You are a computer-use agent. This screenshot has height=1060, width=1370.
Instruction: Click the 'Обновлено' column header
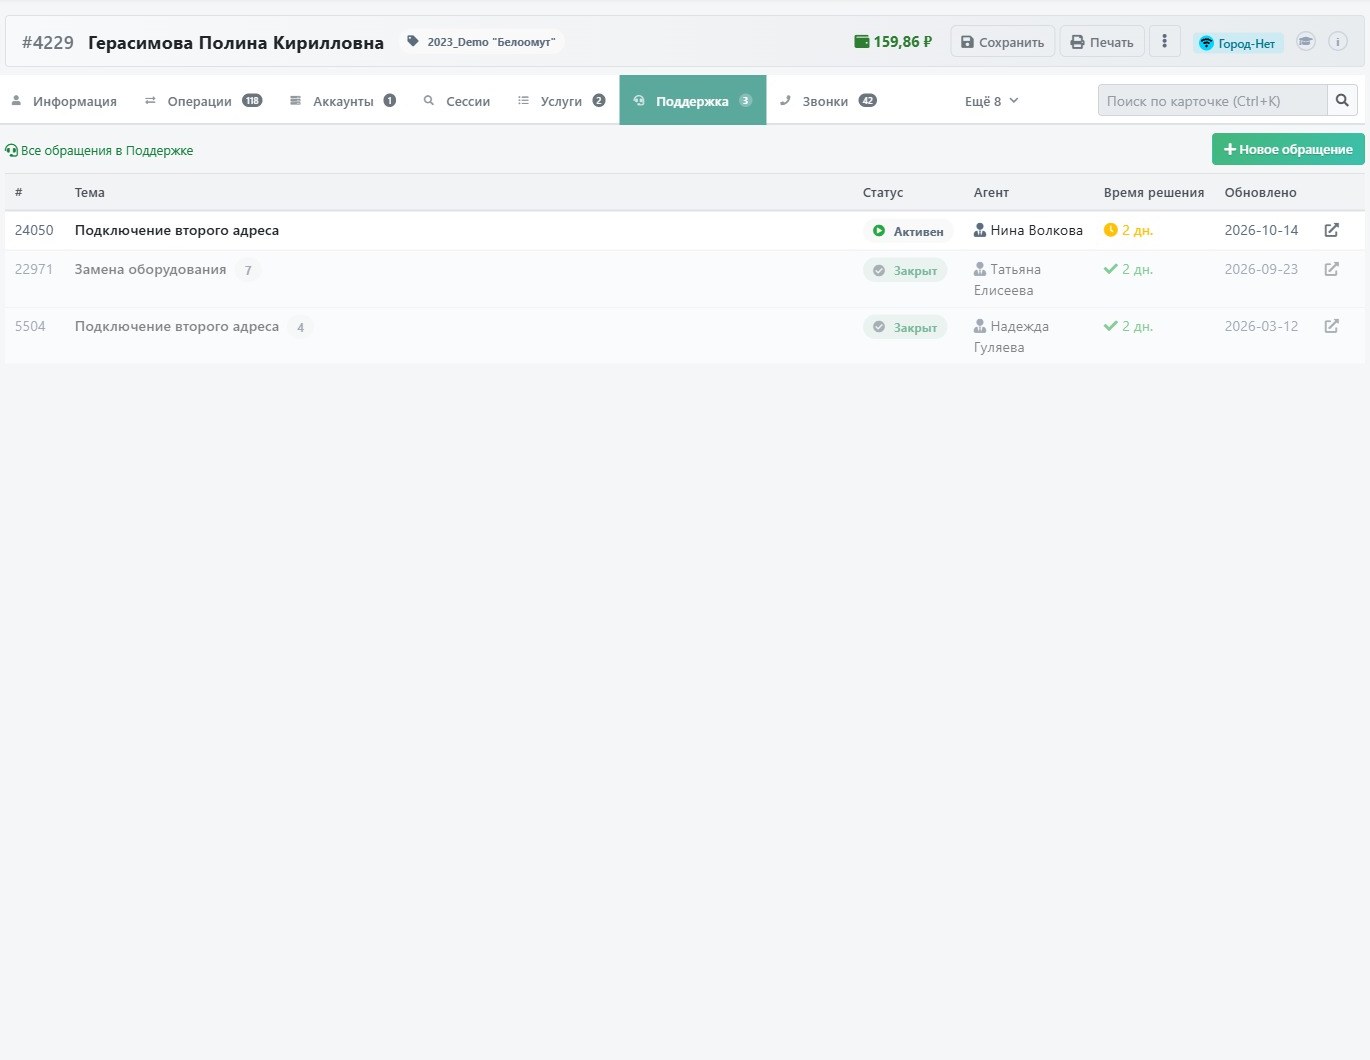pos(1260,193)
